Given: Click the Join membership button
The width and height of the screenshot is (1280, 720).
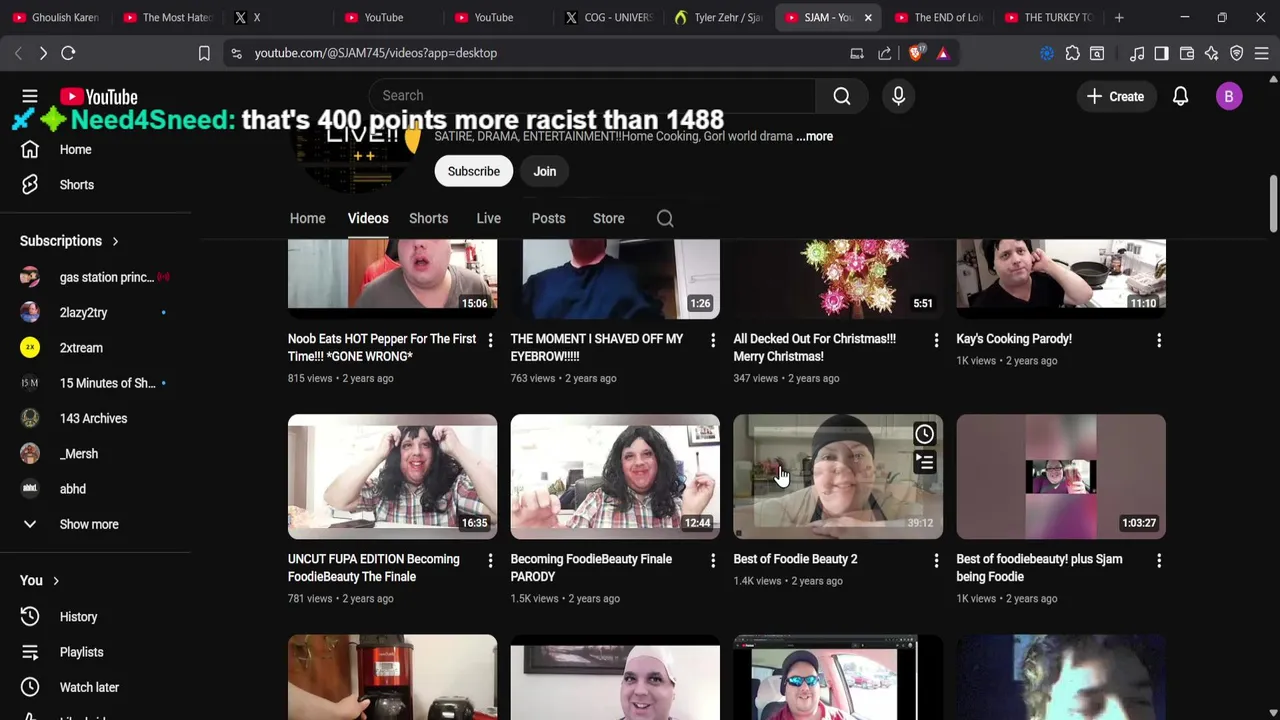Looking at the screenshot, I should point(544,171).
